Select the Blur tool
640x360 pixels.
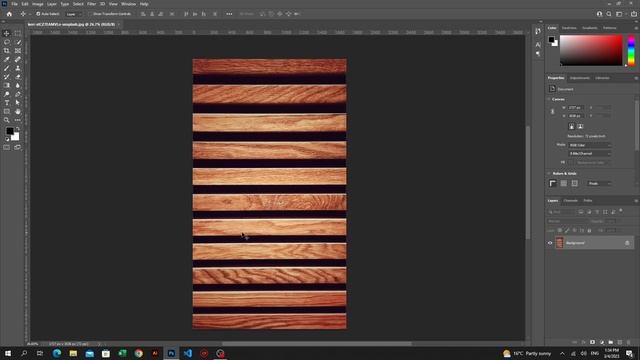(x=18, y=85)
